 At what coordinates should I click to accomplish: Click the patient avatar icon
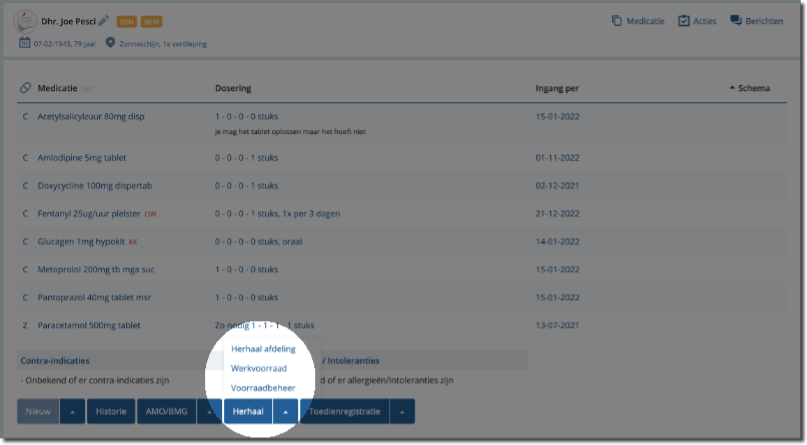click(x=24, y=21)
